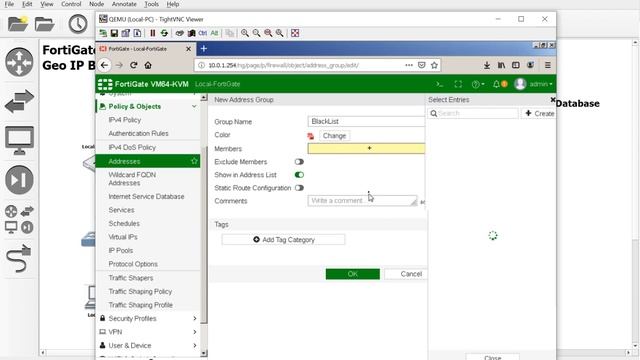The image size is (640, 360).
Task: Open new connection in TightVNC toolbar
Action: coord(103,33)
